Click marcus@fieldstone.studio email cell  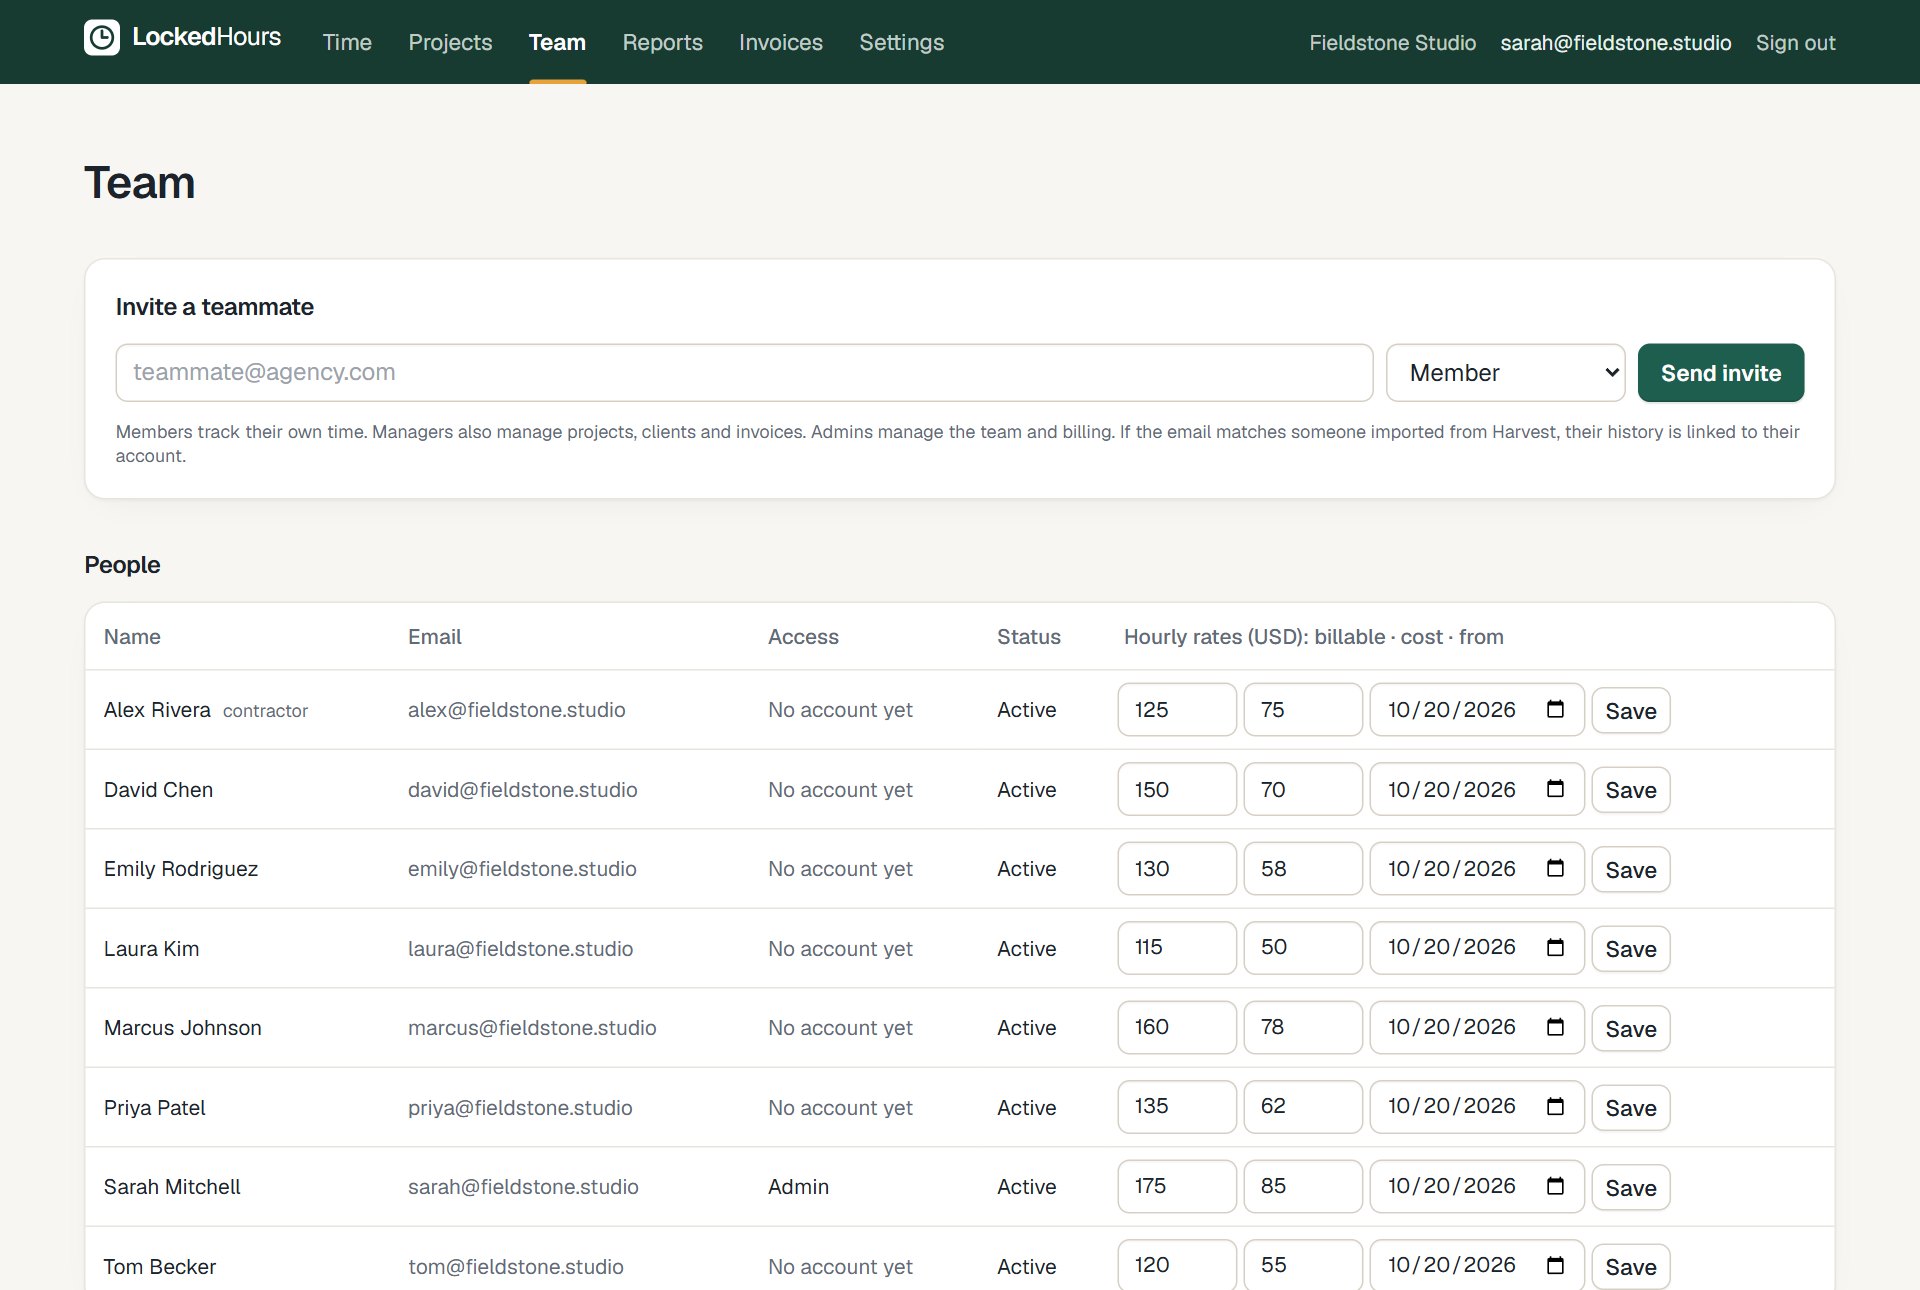(x=532, y=1028)
